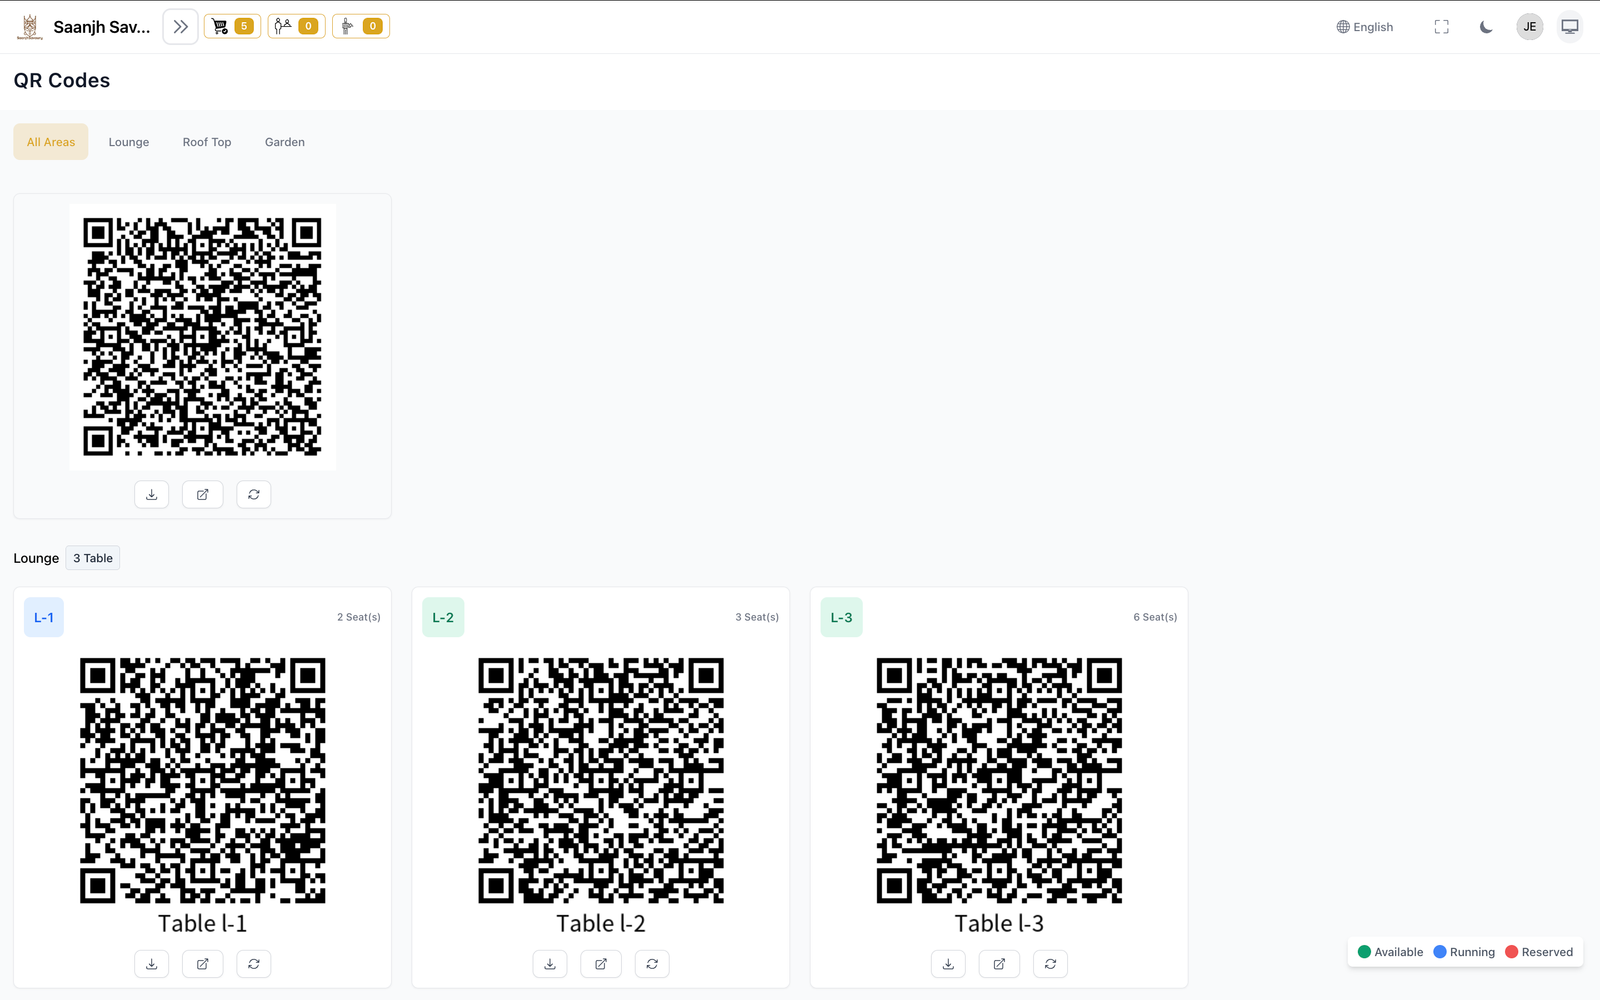Switch to the Lounge area tab

129,142
